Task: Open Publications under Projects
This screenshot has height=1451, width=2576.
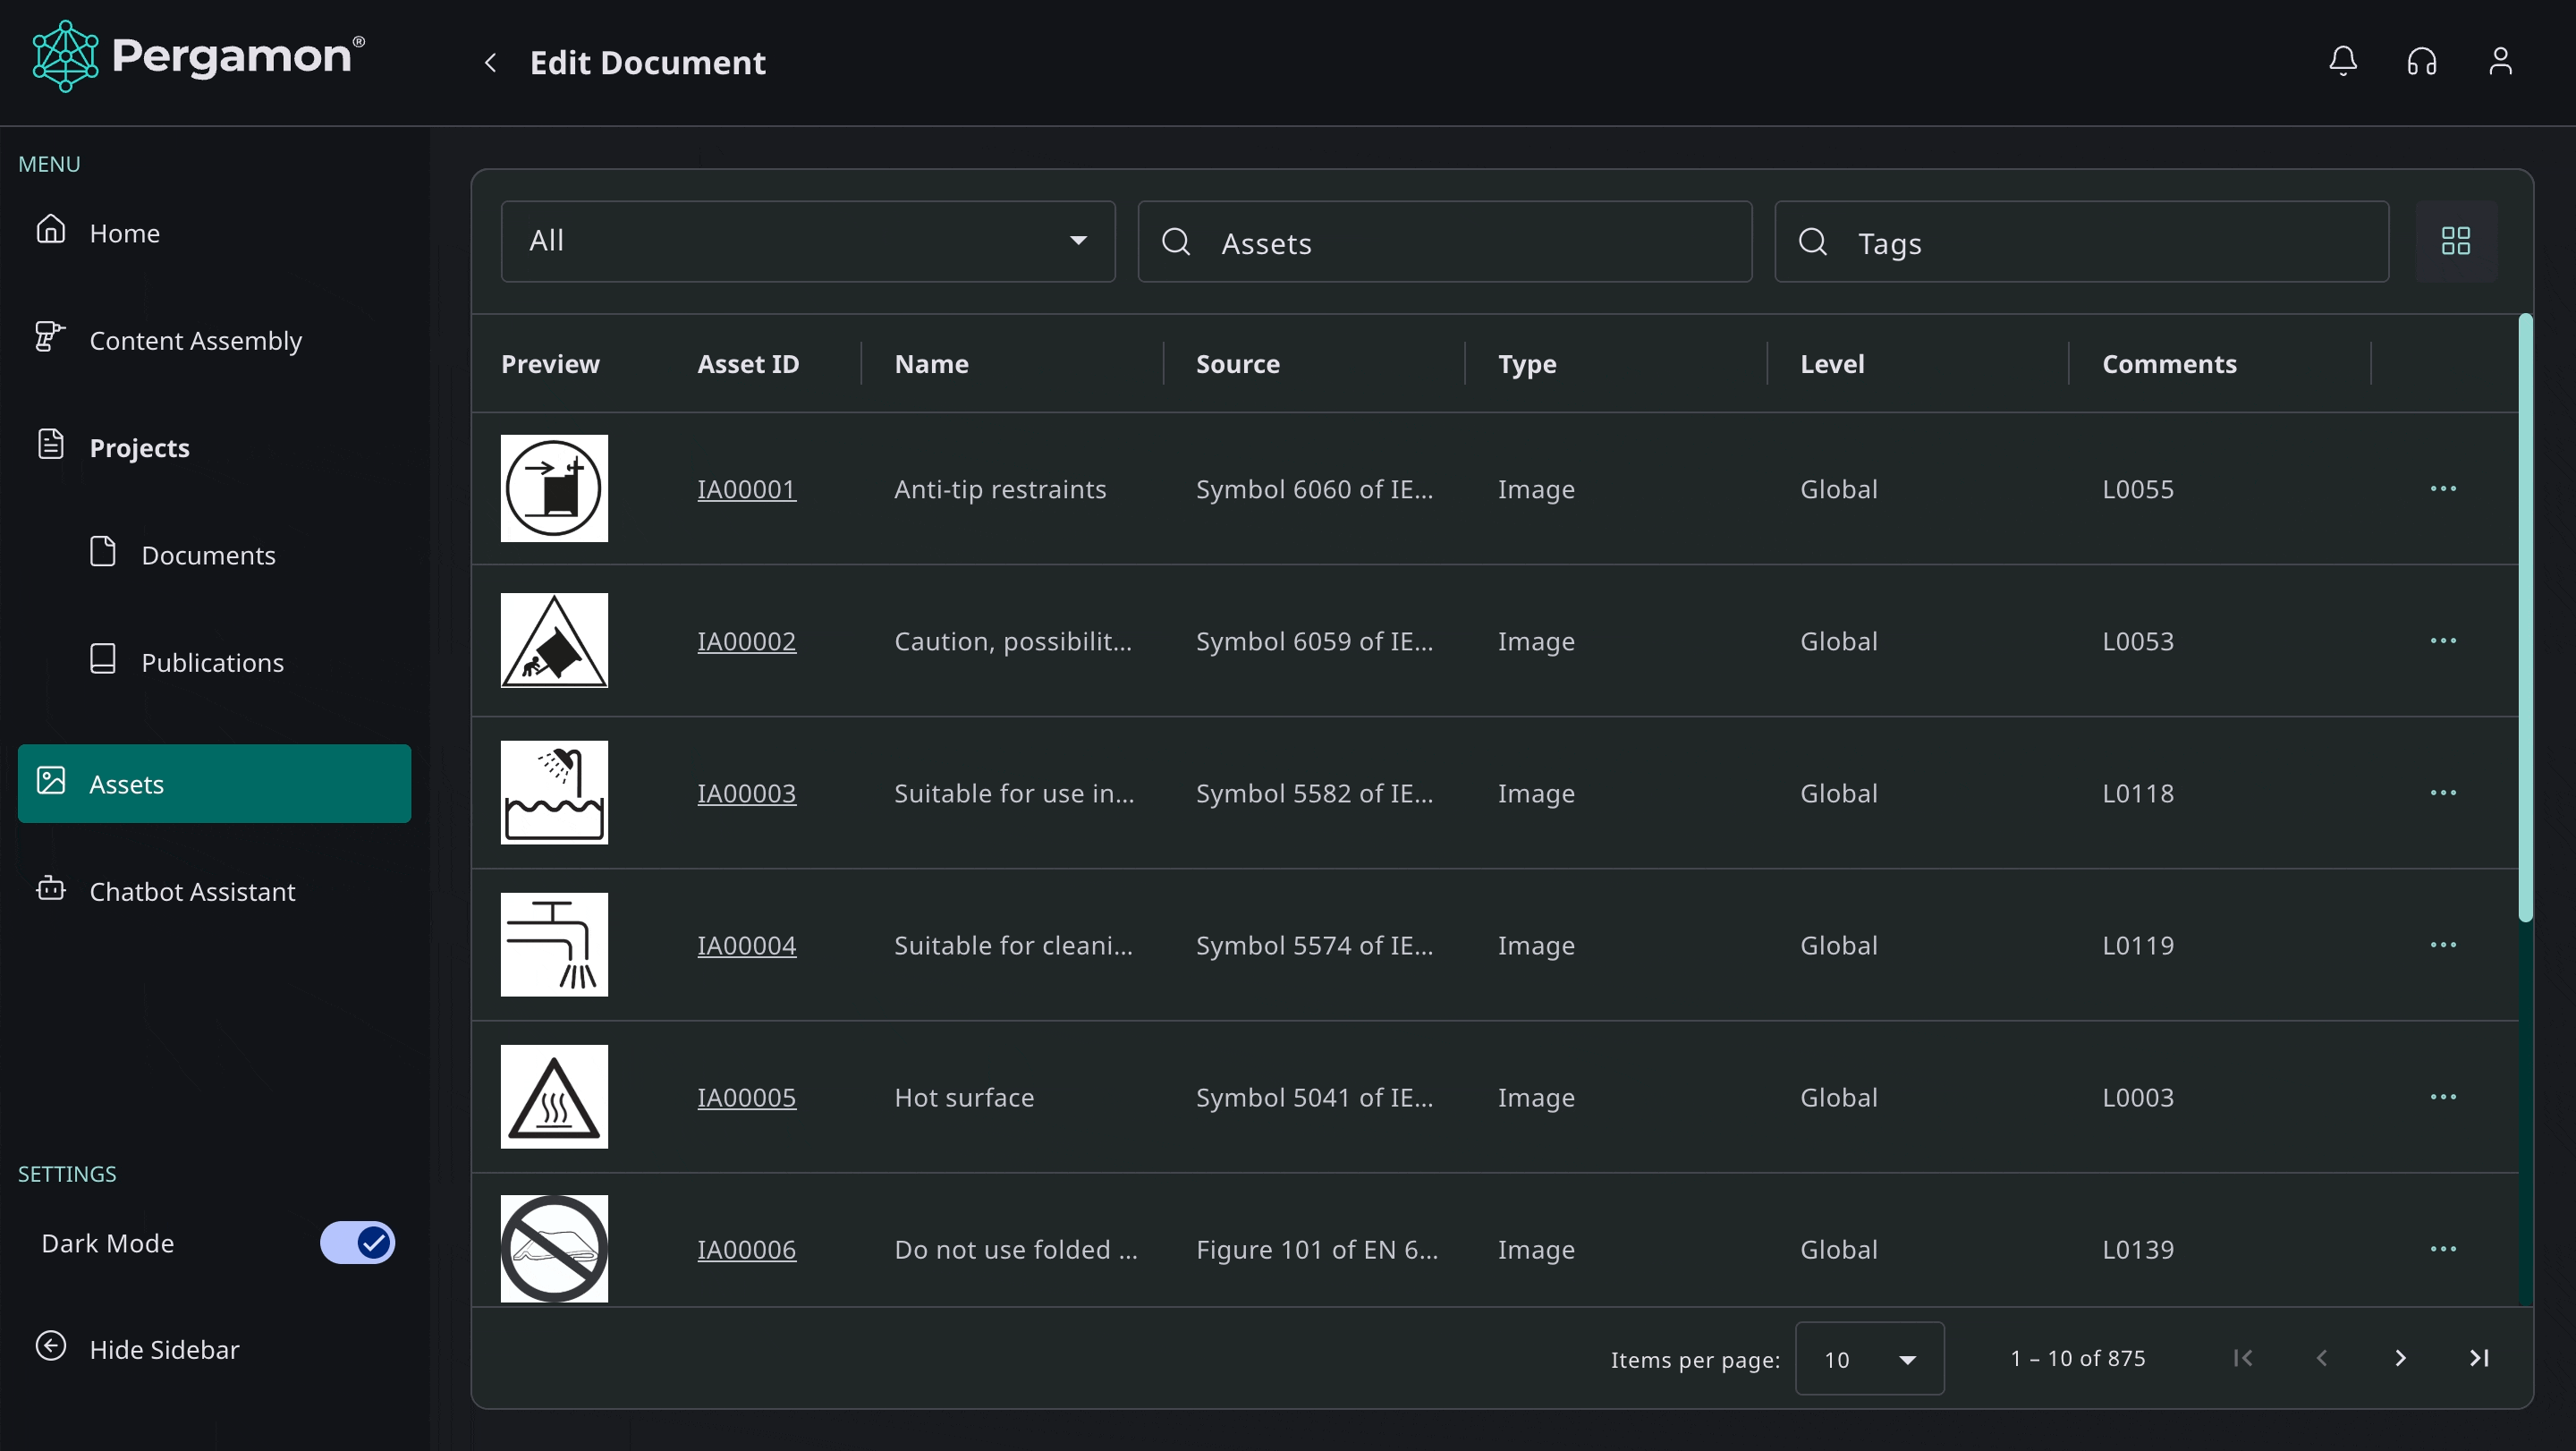Action: pos(214,662)
